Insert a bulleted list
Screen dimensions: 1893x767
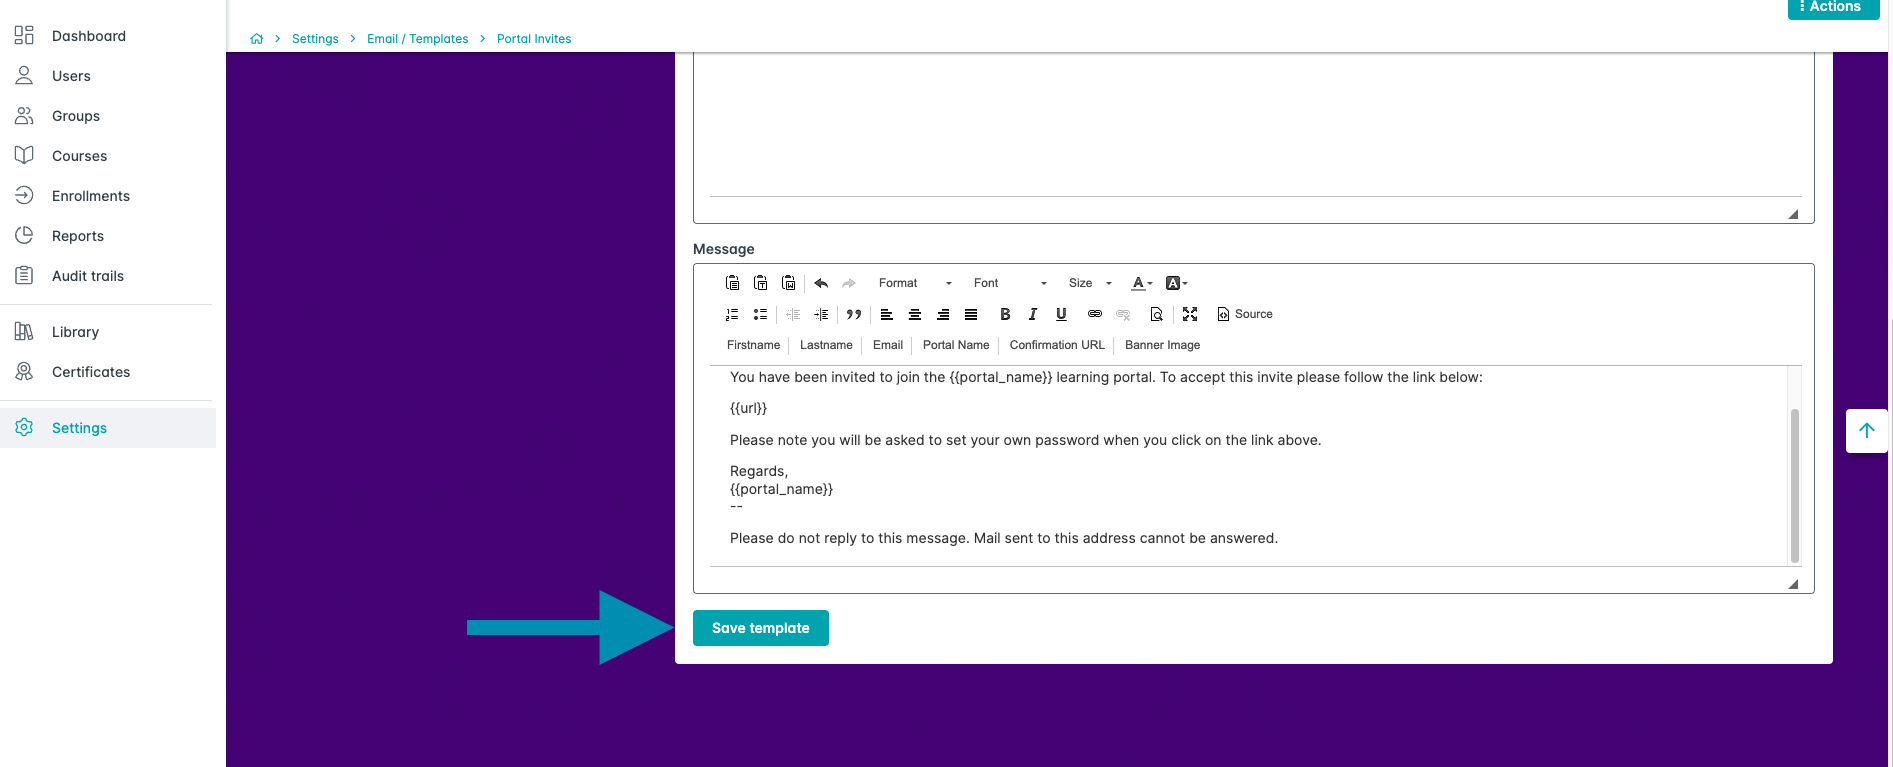click(760, 314)
